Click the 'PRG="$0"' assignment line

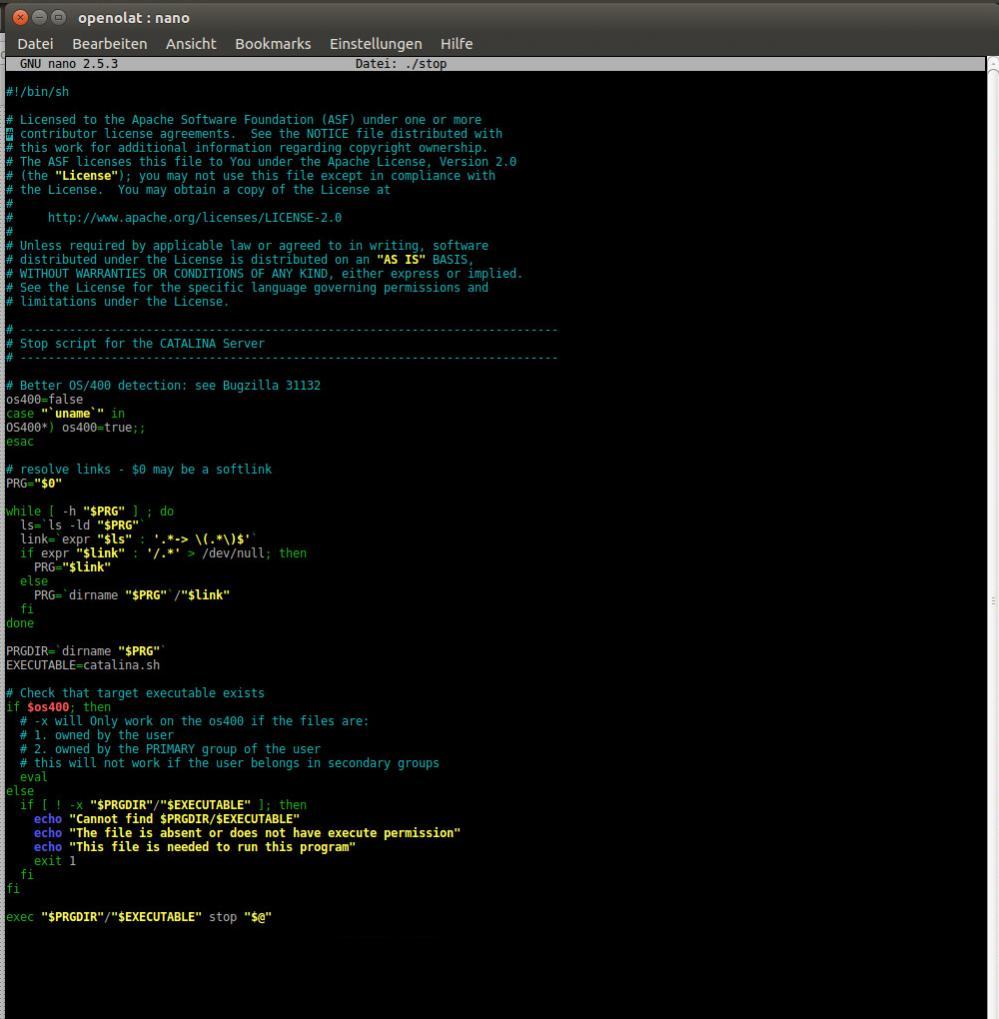tap(34, 484)
